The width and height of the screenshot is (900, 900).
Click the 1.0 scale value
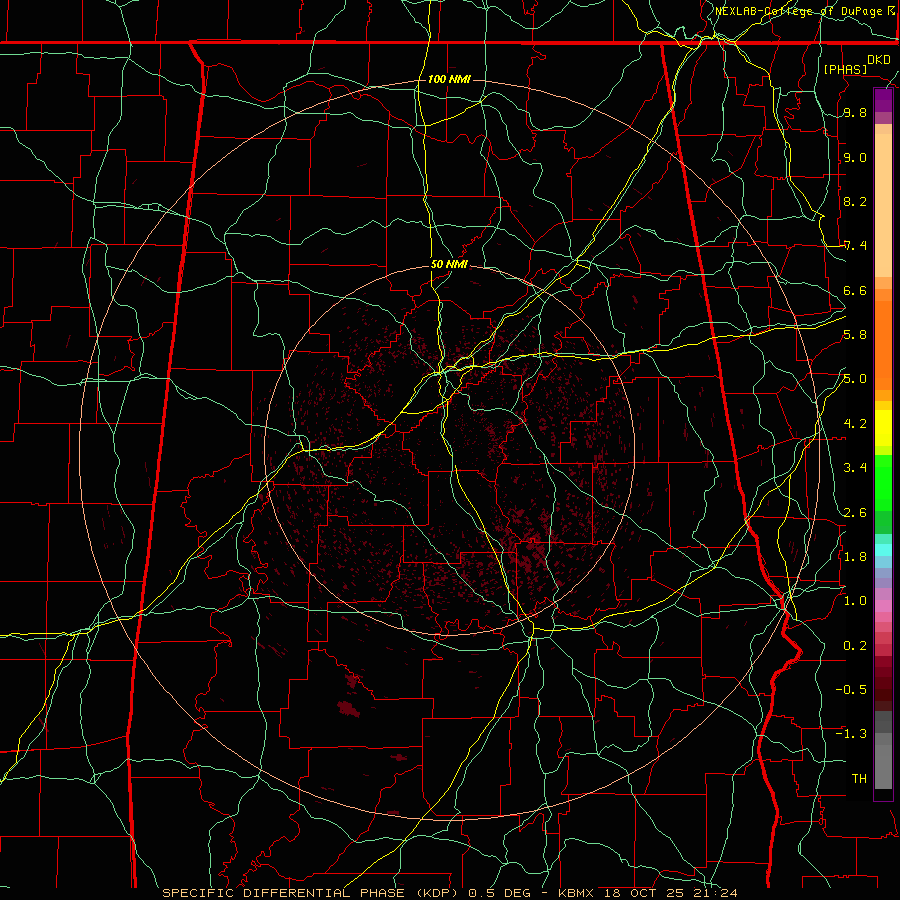855,601
